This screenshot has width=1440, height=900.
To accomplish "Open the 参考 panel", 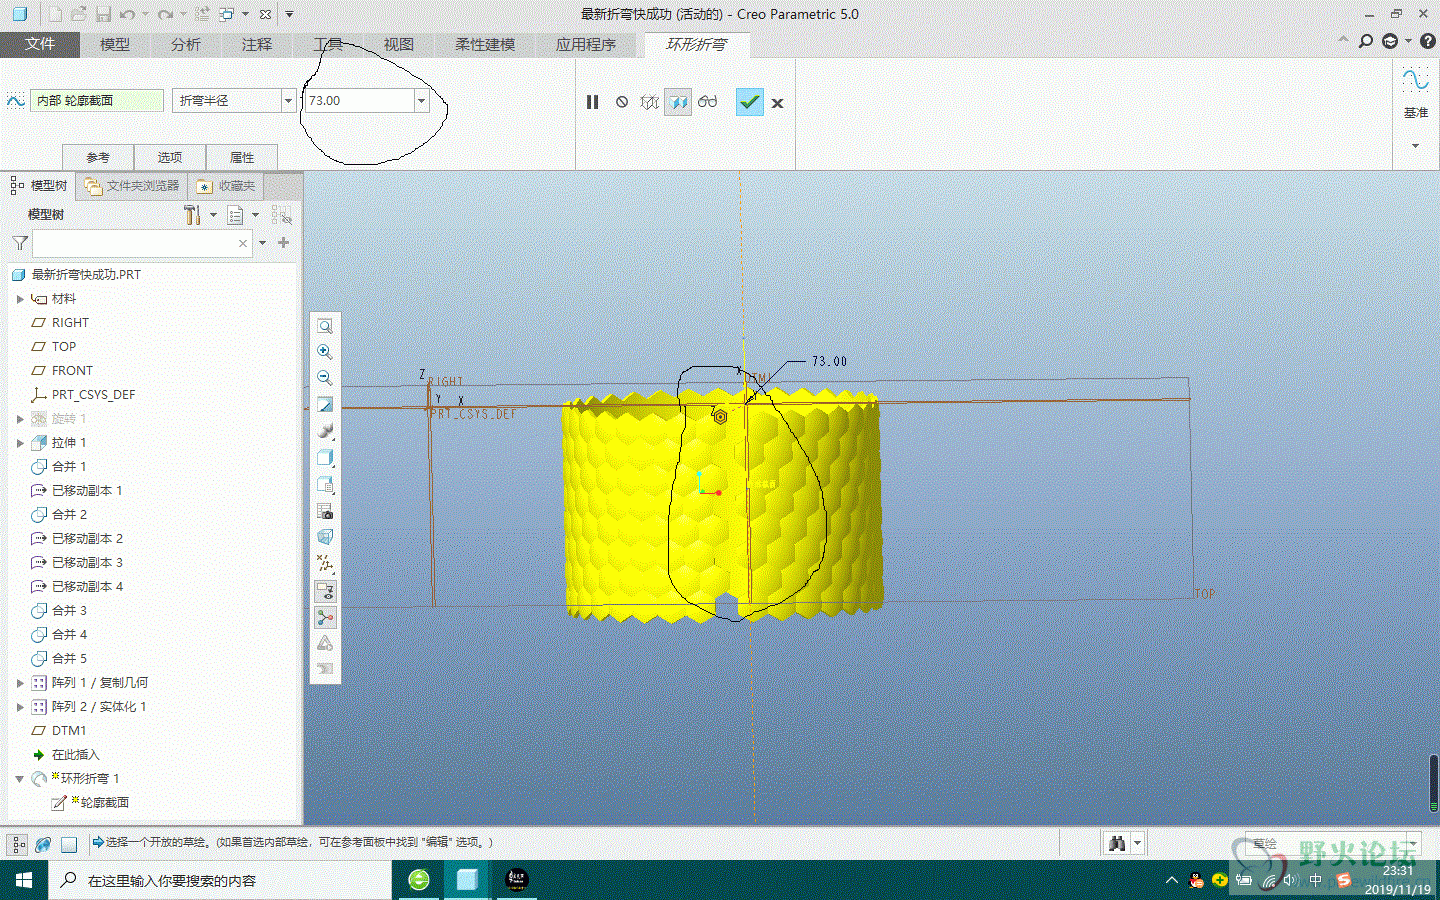I will 98,157.
